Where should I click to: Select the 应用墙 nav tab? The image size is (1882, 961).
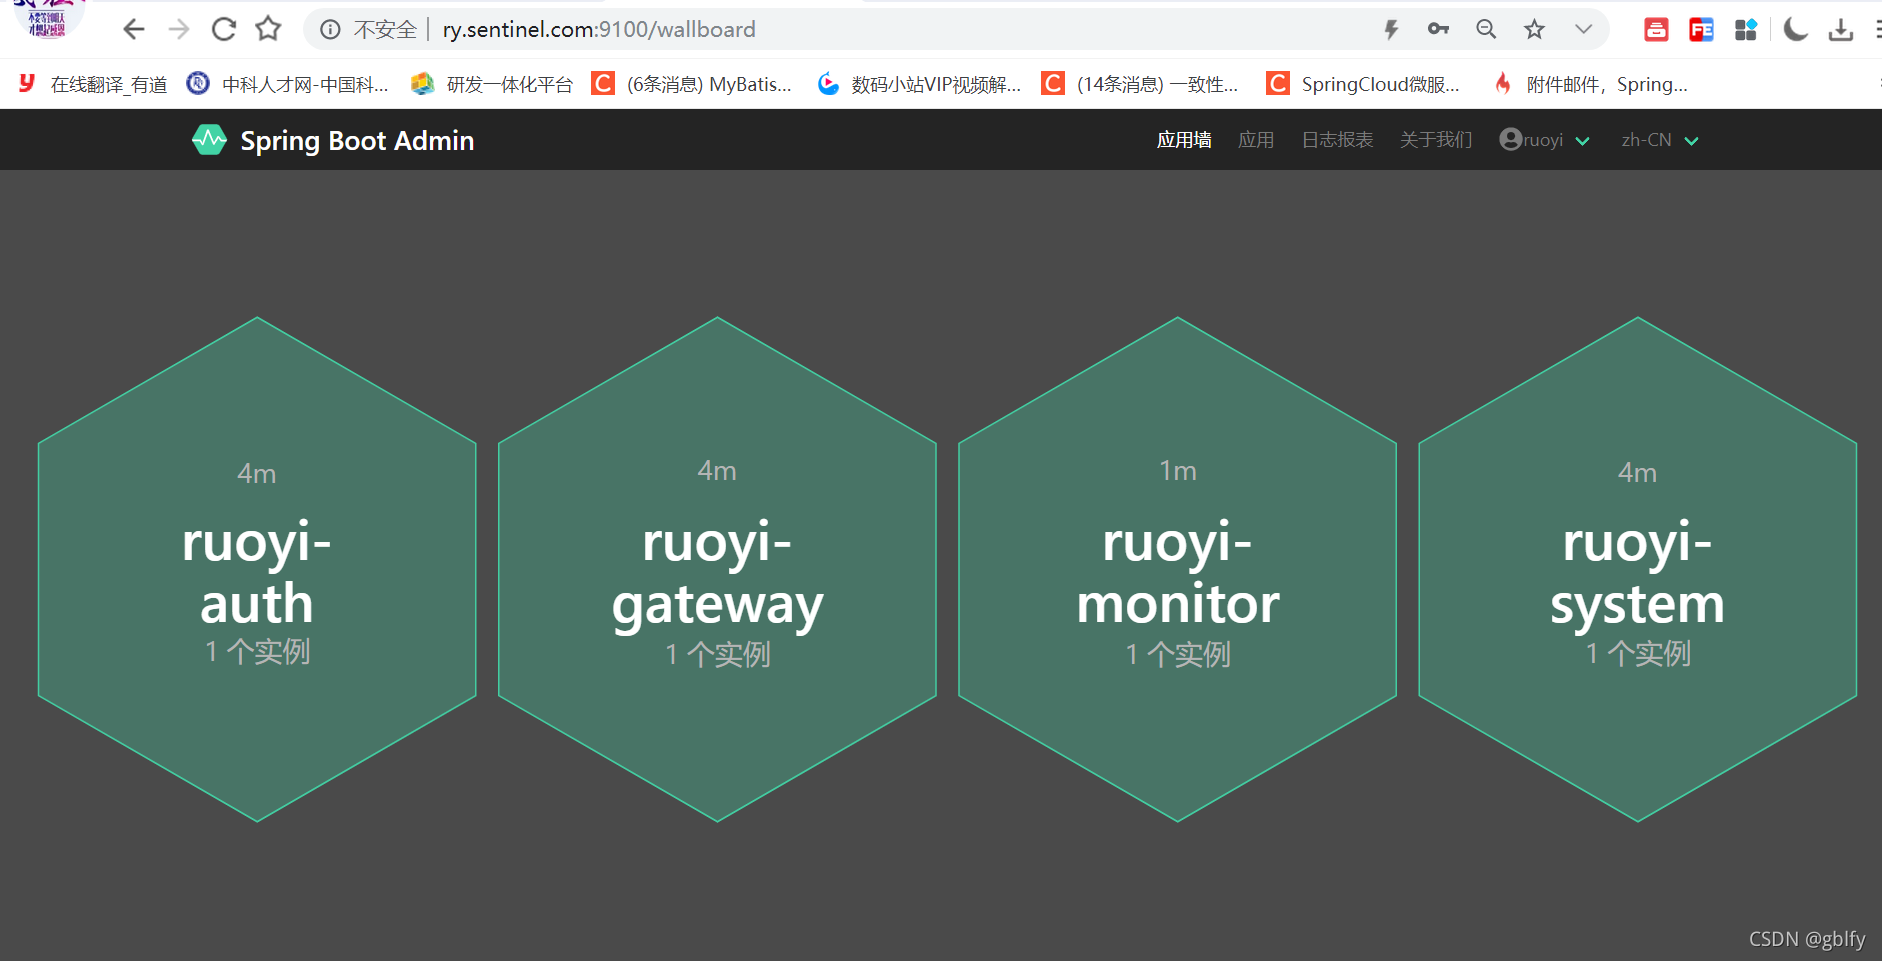coord(1184,140)
